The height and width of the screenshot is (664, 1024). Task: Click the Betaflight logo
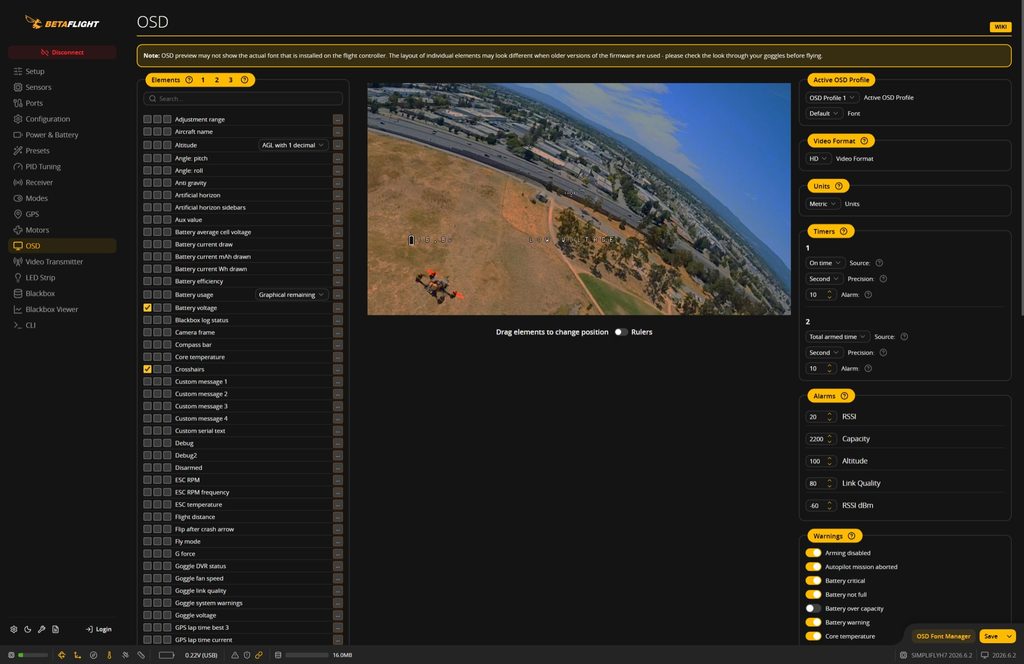[x=62, y=23]
